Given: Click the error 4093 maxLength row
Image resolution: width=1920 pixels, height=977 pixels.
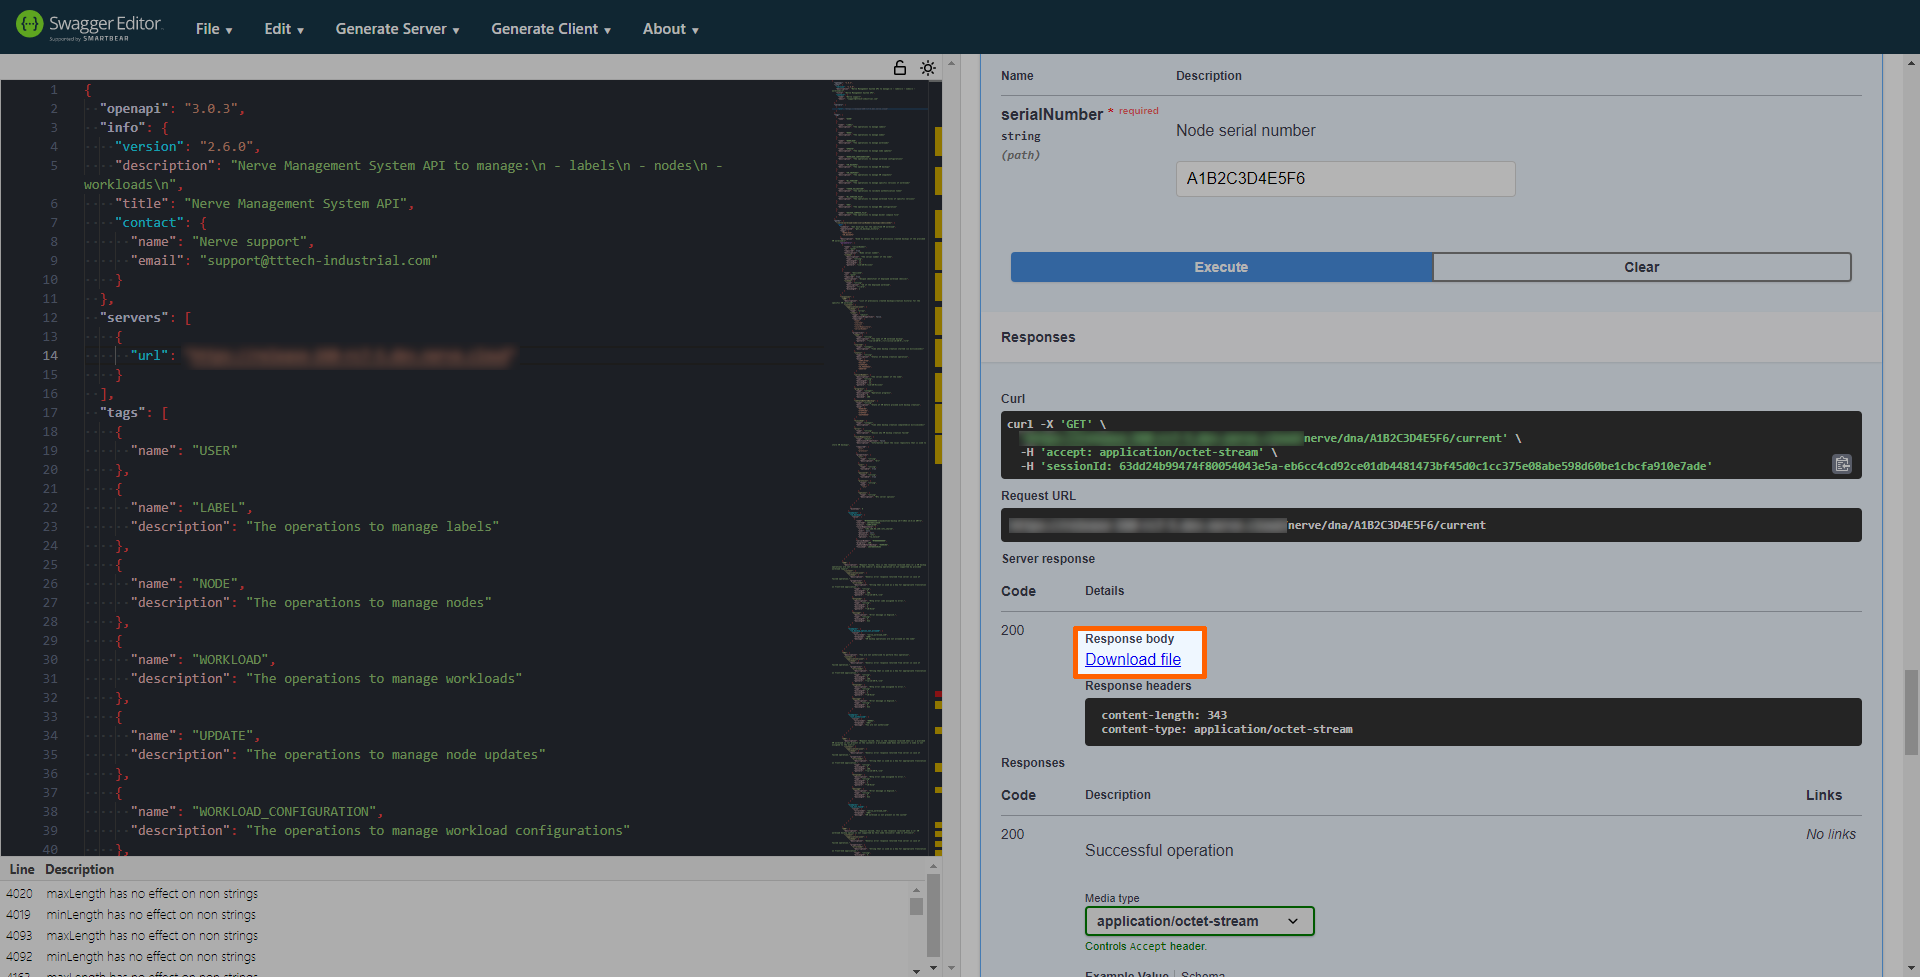Looking at the screenshot, I should [152, 936].
